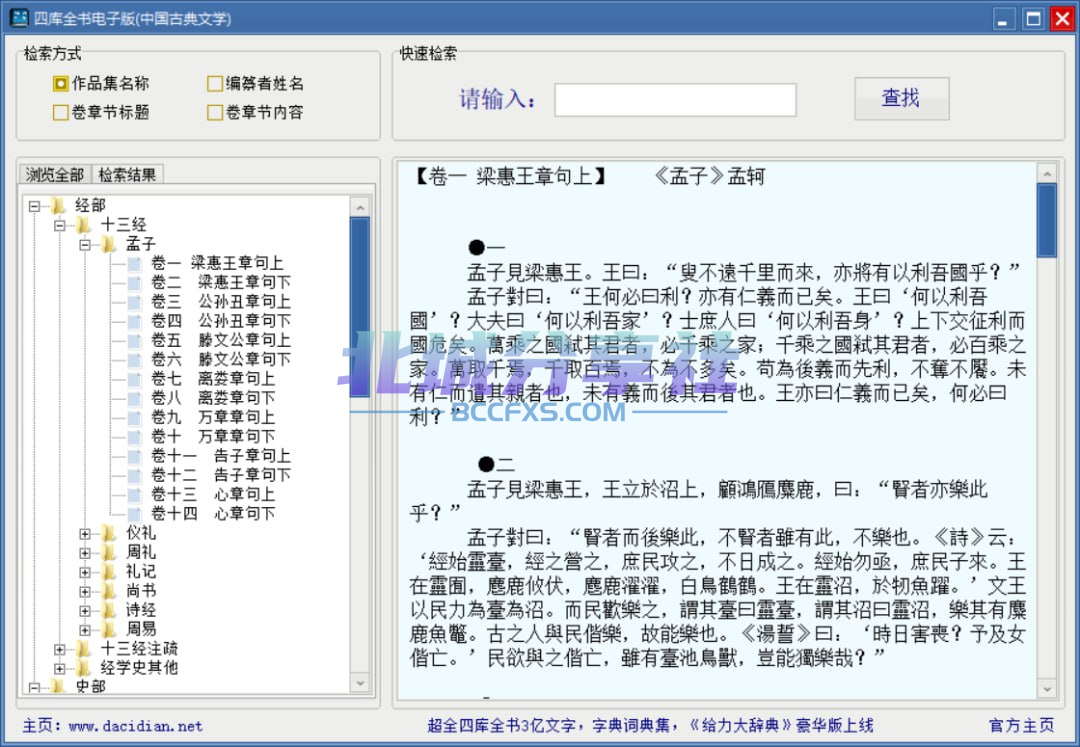Image resolution: width=1080 pixels, height=747 pixels.
Task: Expand the 仪礼 tree node
Action: (x=85, y=533)
